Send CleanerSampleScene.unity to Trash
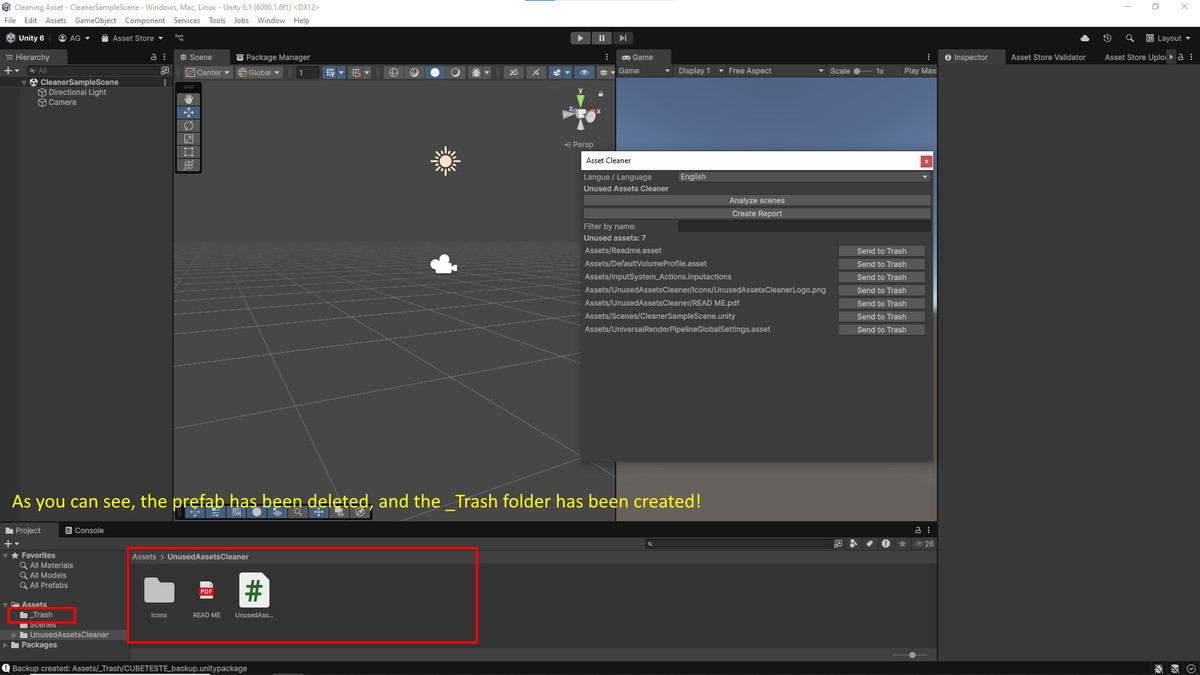The width and height of the screenshot is (1200, 675). coord(881,316)
